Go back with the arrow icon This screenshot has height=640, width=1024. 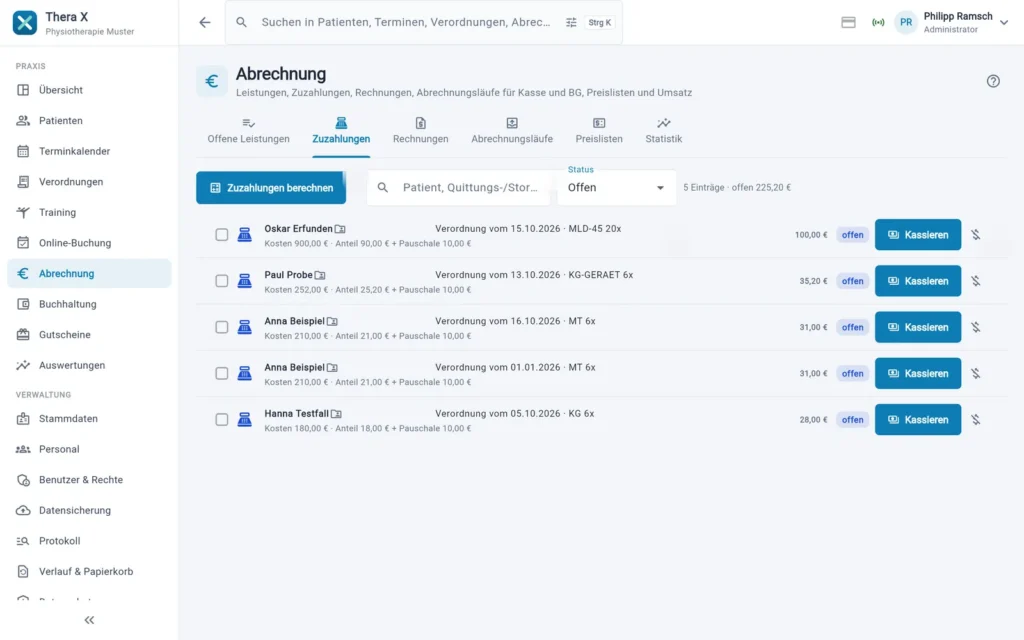(205, 22)
